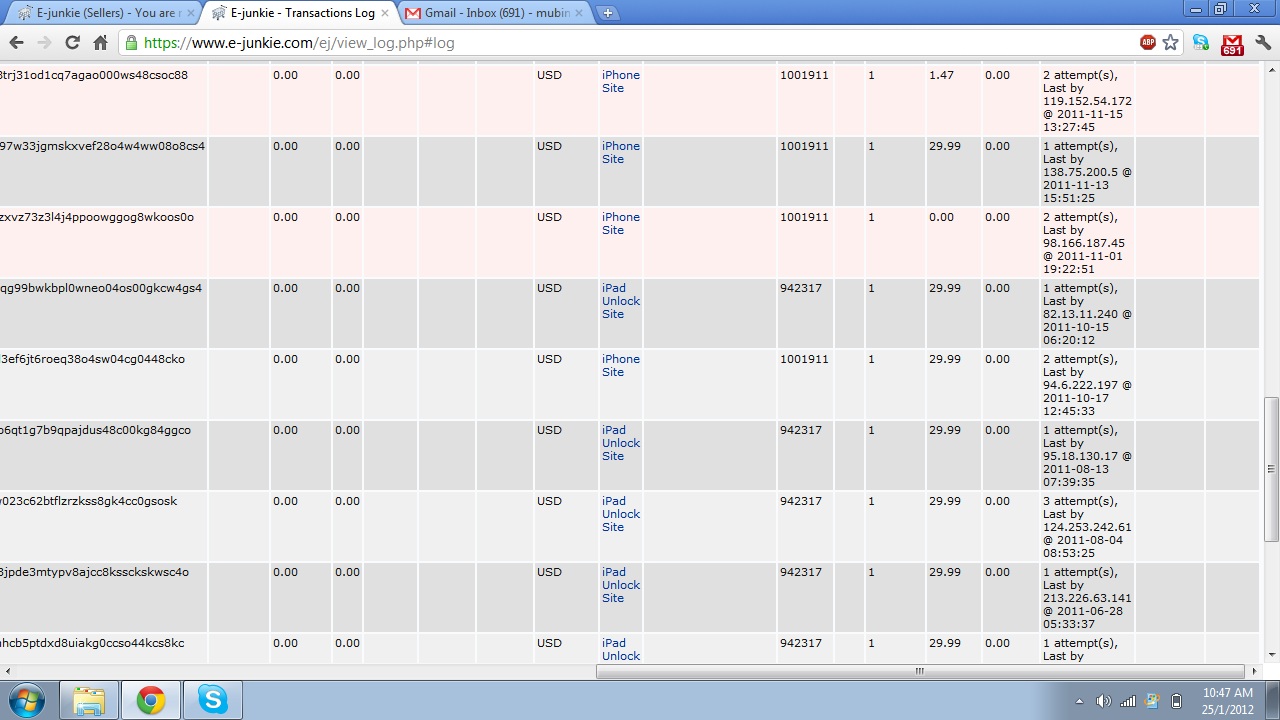1280x720 pixels.
Task: Click attempts cell with IP 138.75.200.5
Action: pyautogui.click(x=1087, y=172)
